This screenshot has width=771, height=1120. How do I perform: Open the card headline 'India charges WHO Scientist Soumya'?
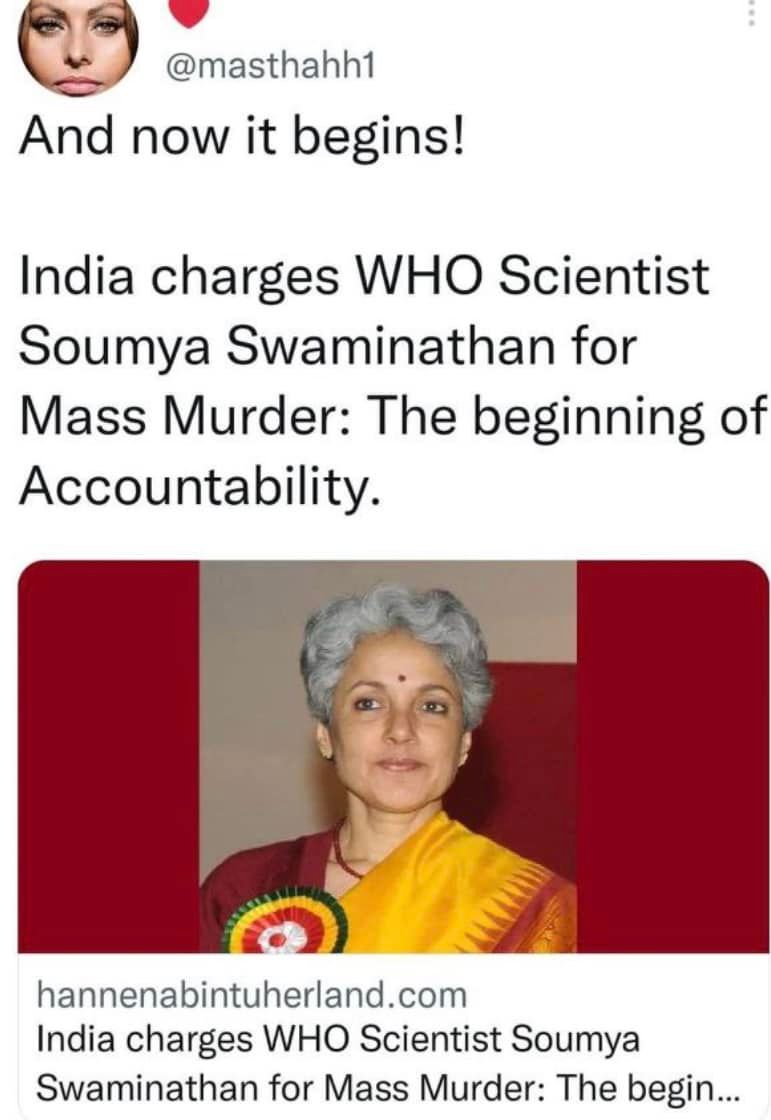pos(337,1039)
